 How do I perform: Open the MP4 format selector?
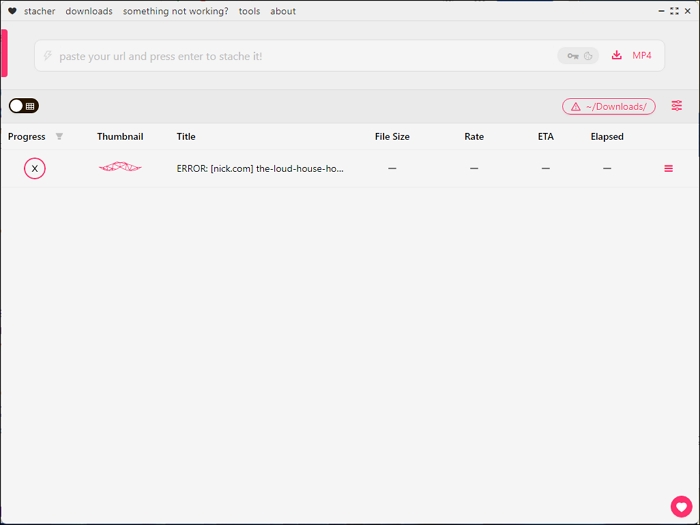coord(641,56)
